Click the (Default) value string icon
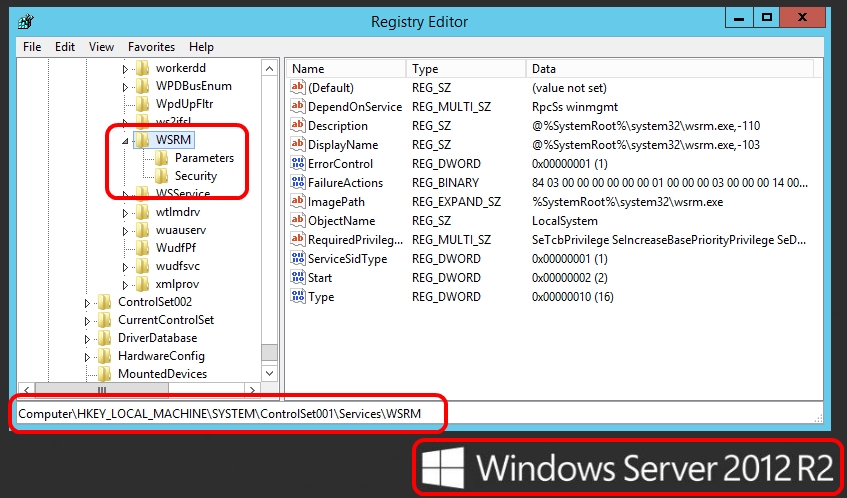Screen dimensions: 847x498 click(x=298, y=87)
